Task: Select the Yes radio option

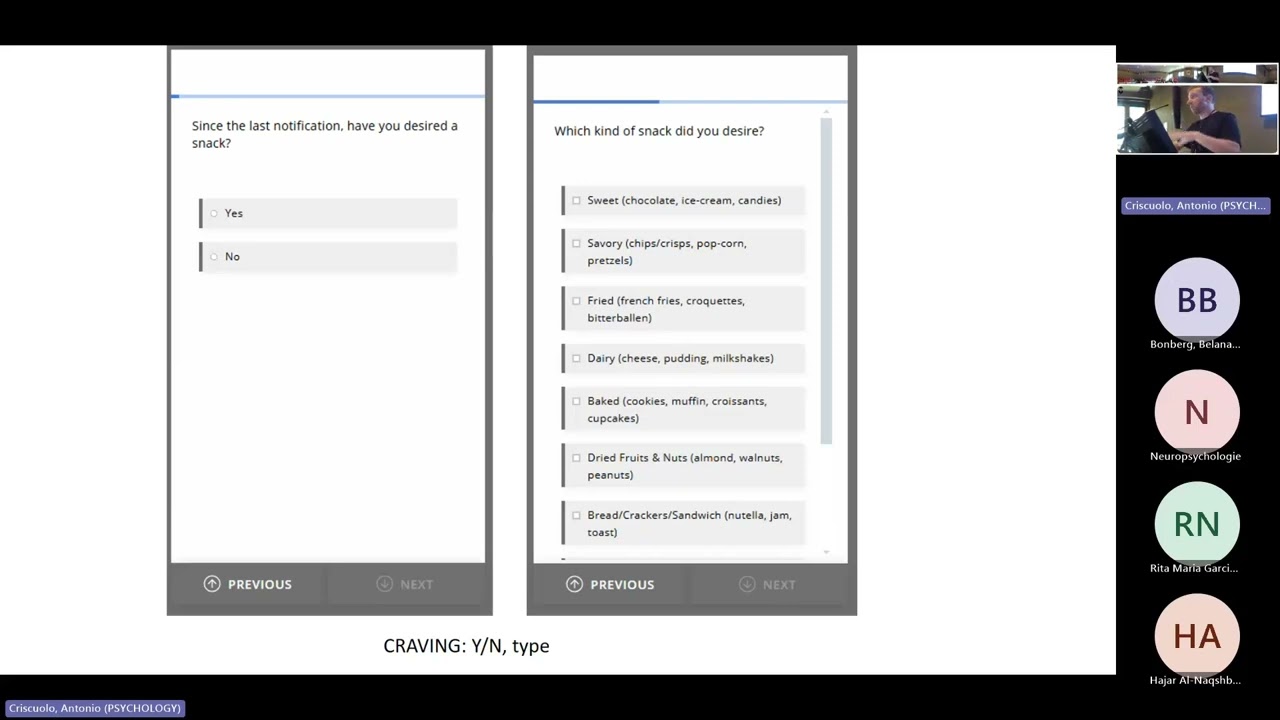Action: coord(328,213)
